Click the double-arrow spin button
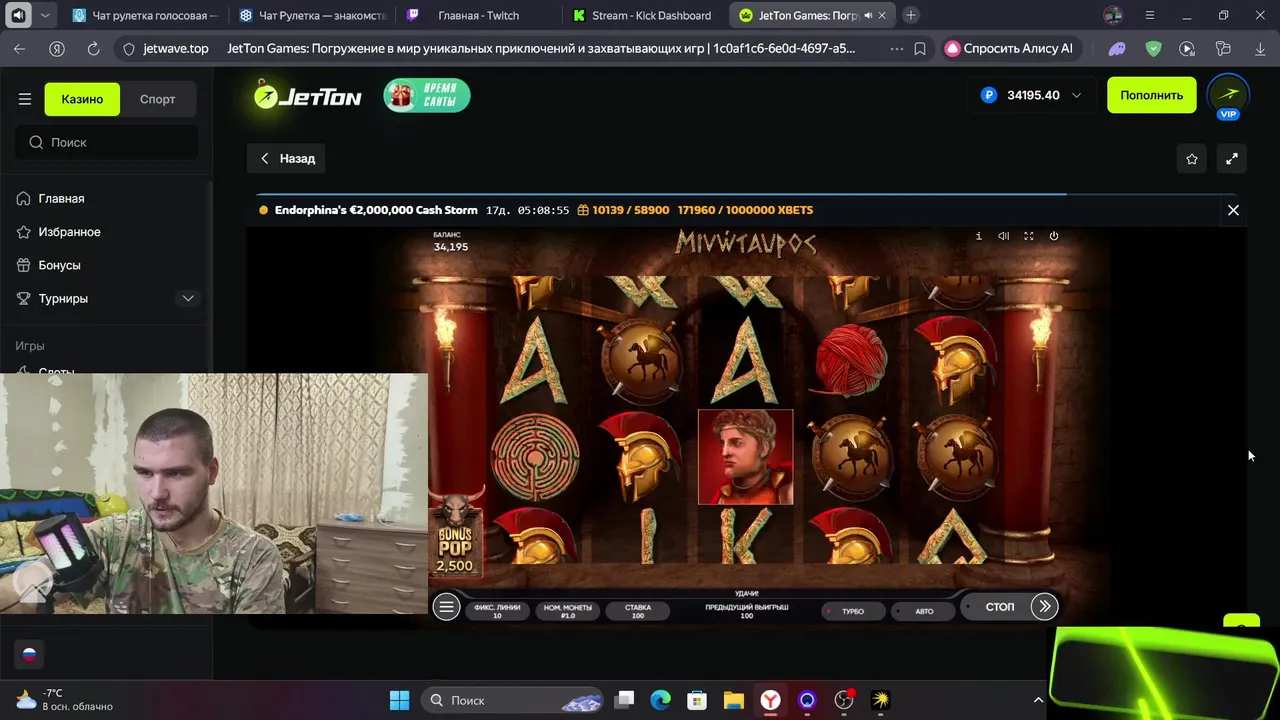This screenshot has height=720, width=1280. (x=1044, y=606)
